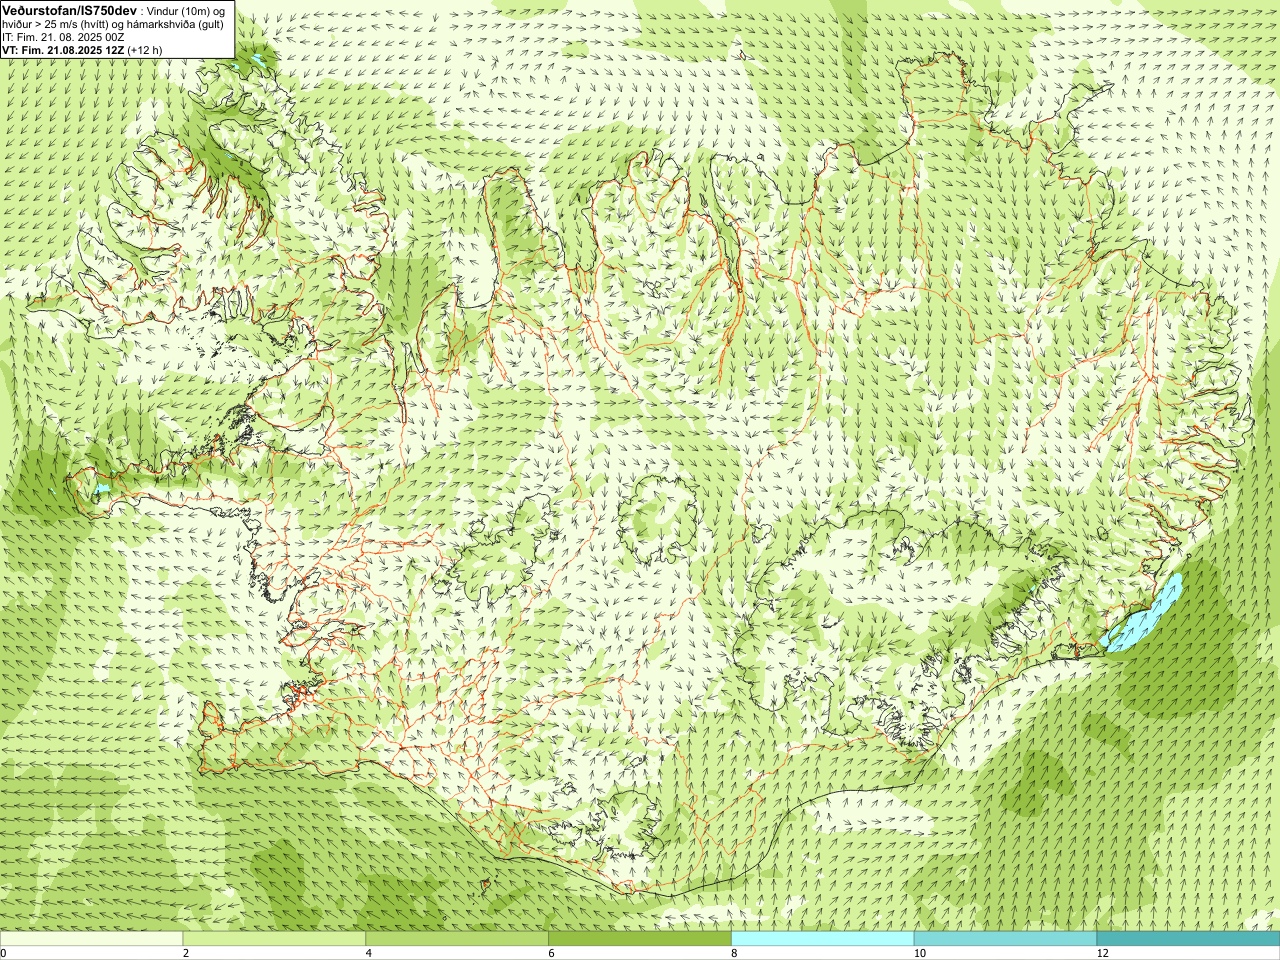Click the '4' label on the color scale
The height and width of the screenshot is (960, 1280).
pos(369,953)
